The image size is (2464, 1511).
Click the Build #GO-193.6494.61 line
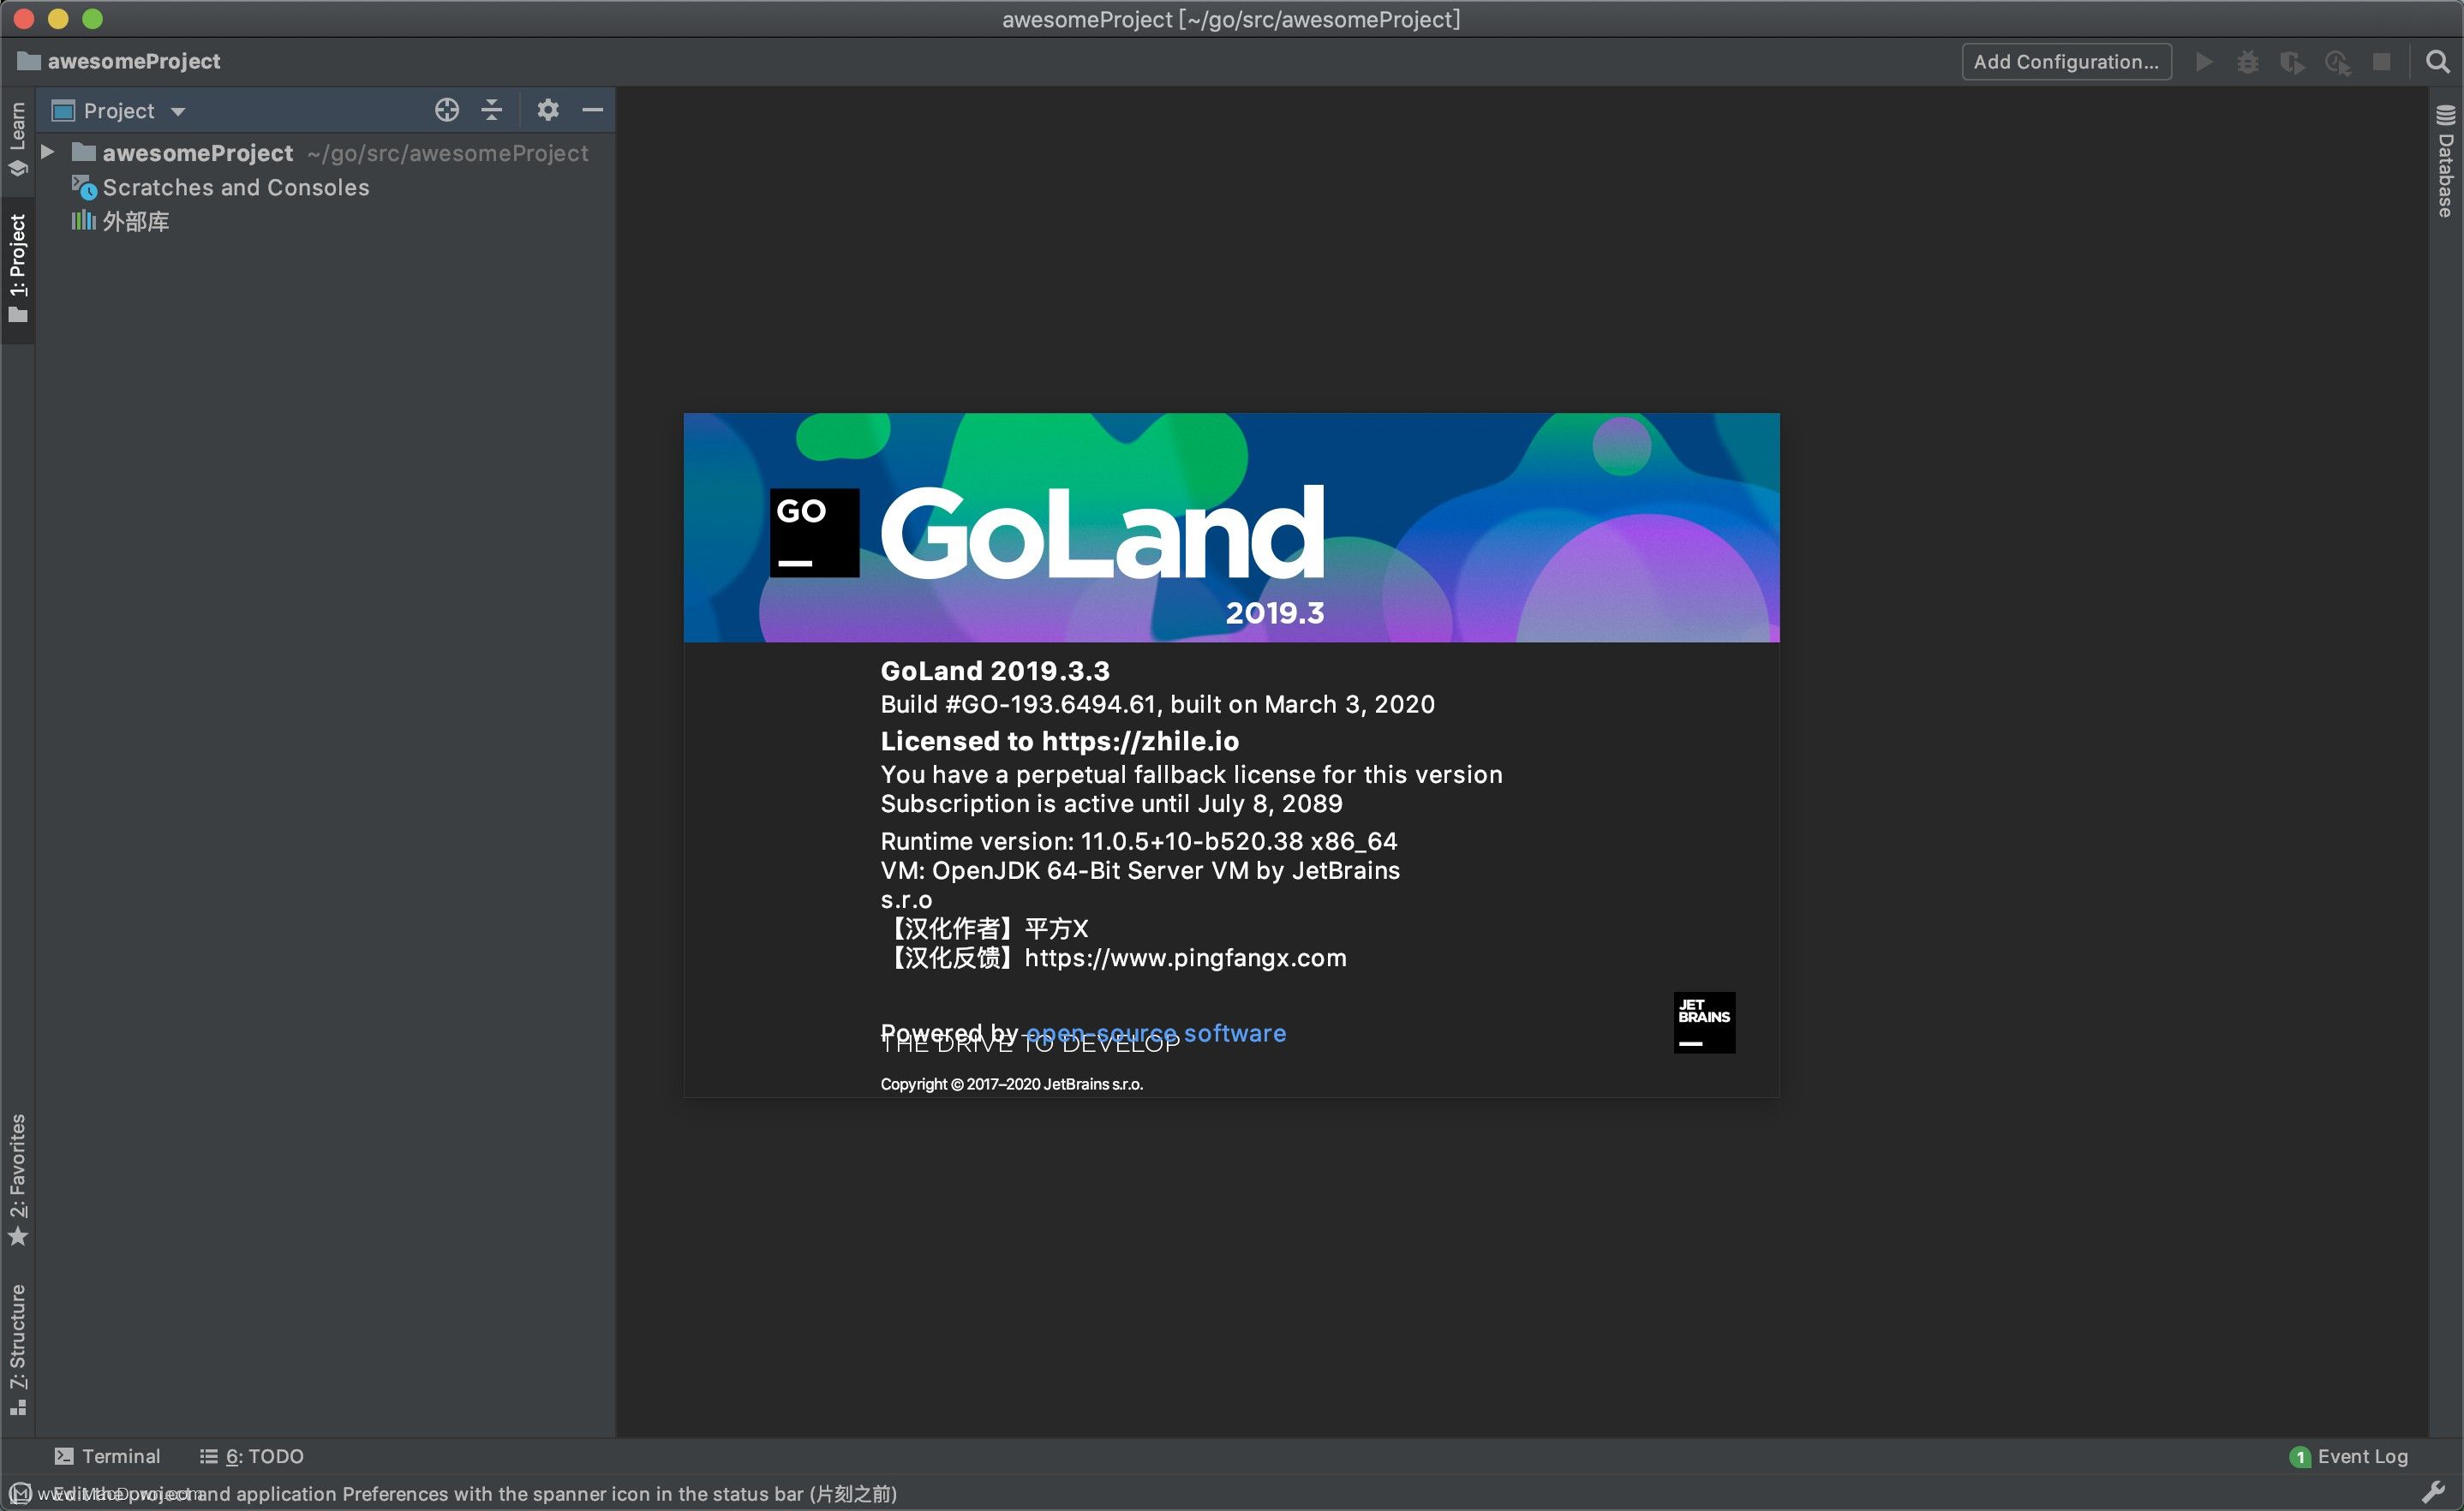tap(1157, 704)
